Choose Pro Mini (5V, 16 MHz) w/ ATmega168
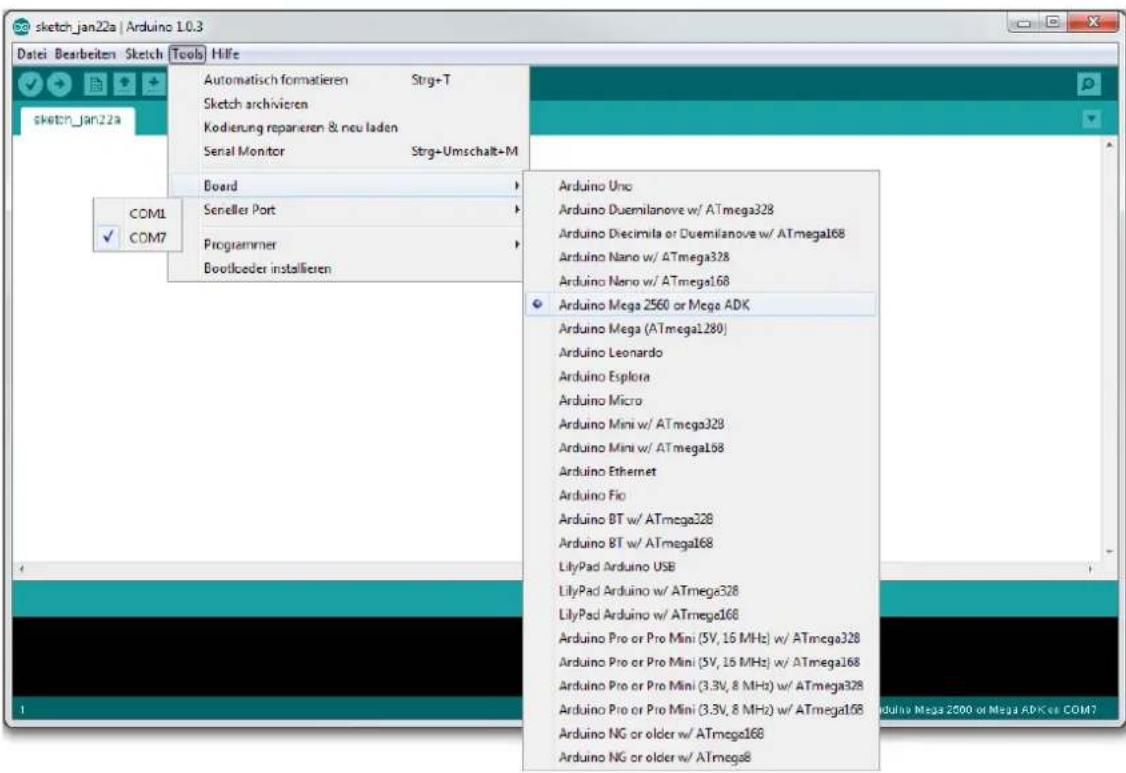Image resolution: width=1126 pixels, height=773 pixels. click(x=701, y=662)
